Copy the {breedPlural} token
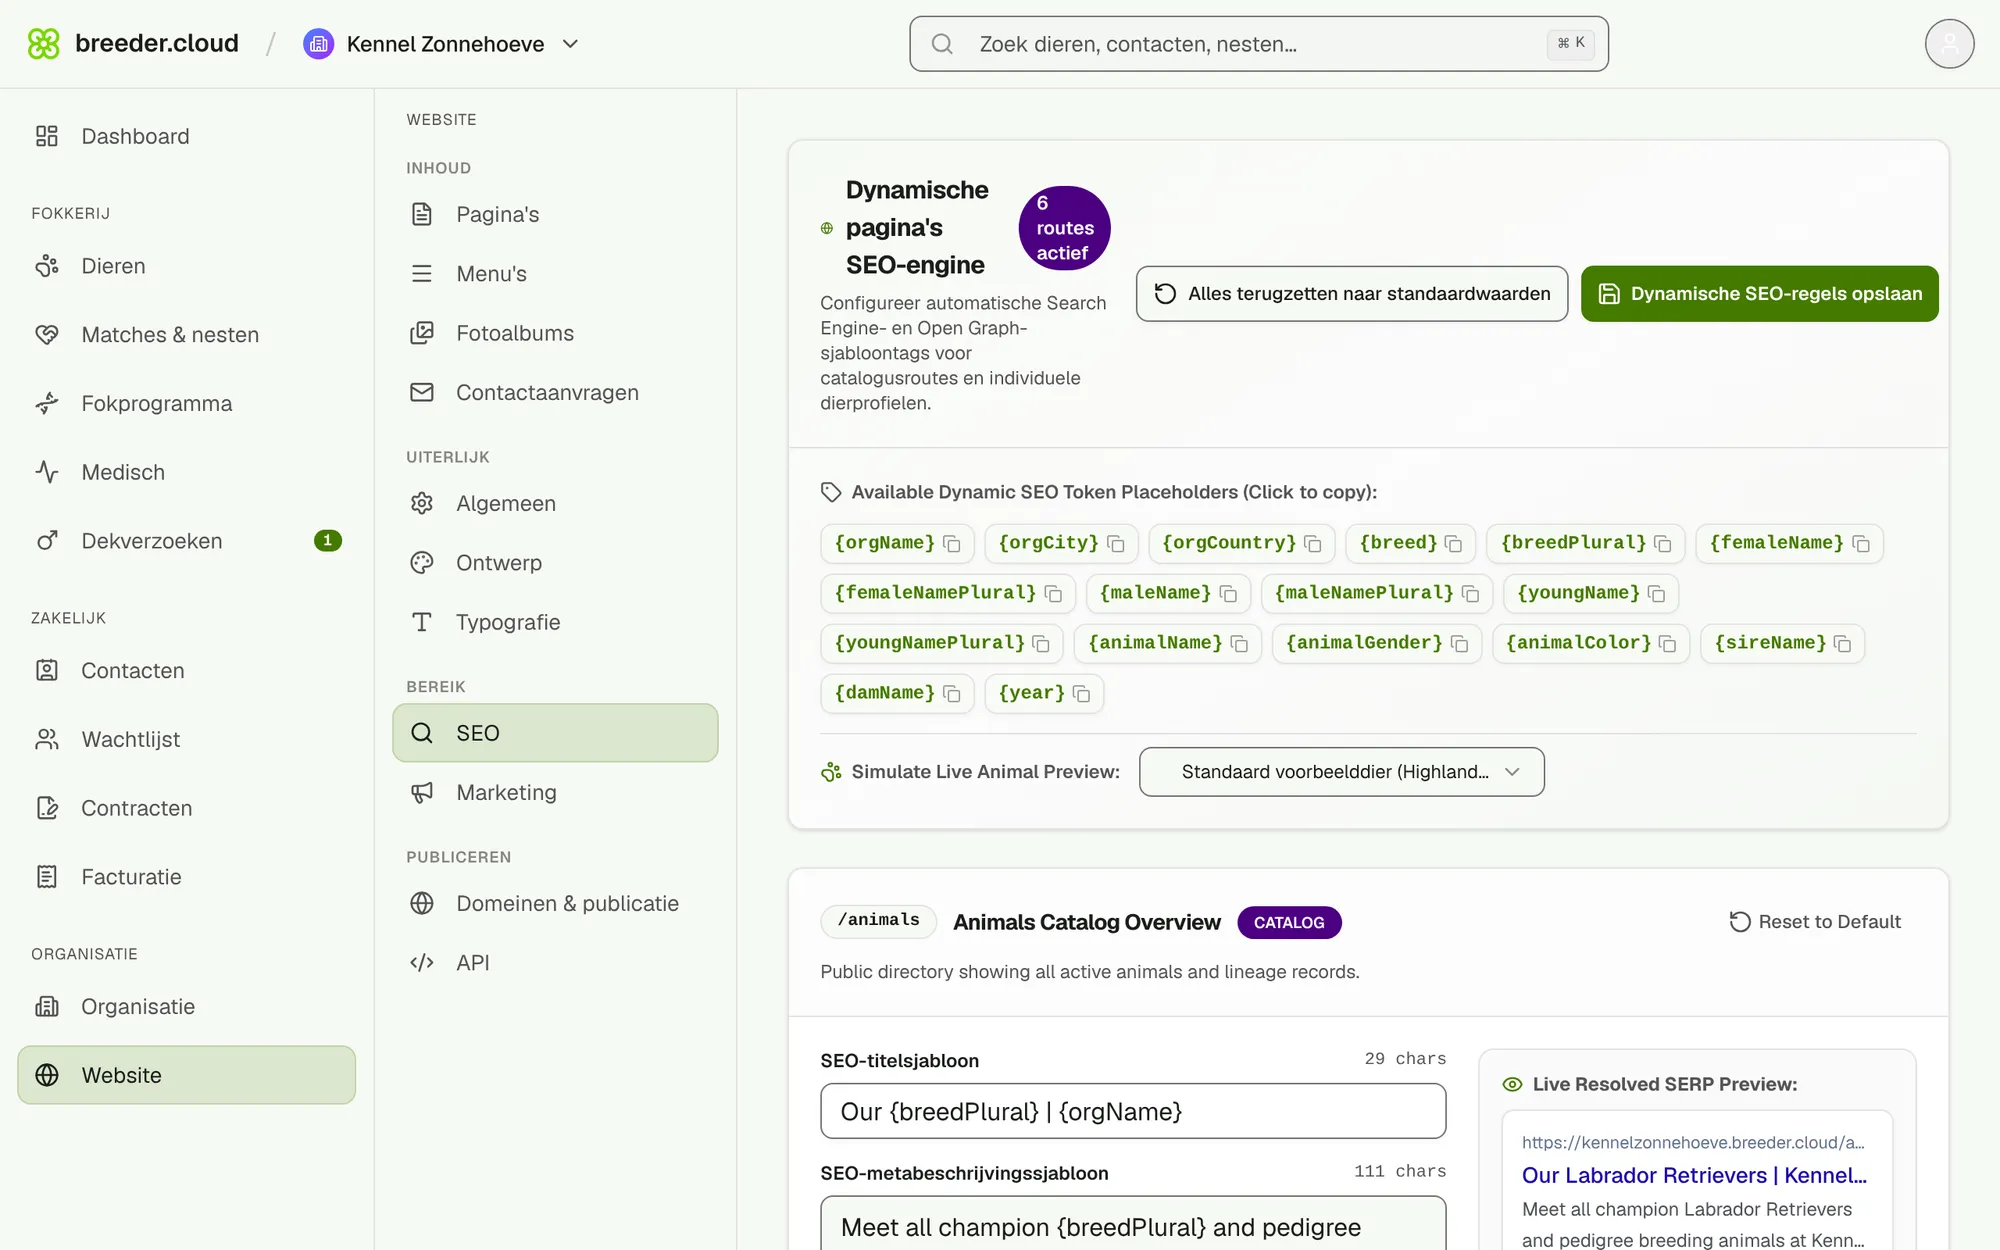The image size is (2000, 1250). [1585, 543]
